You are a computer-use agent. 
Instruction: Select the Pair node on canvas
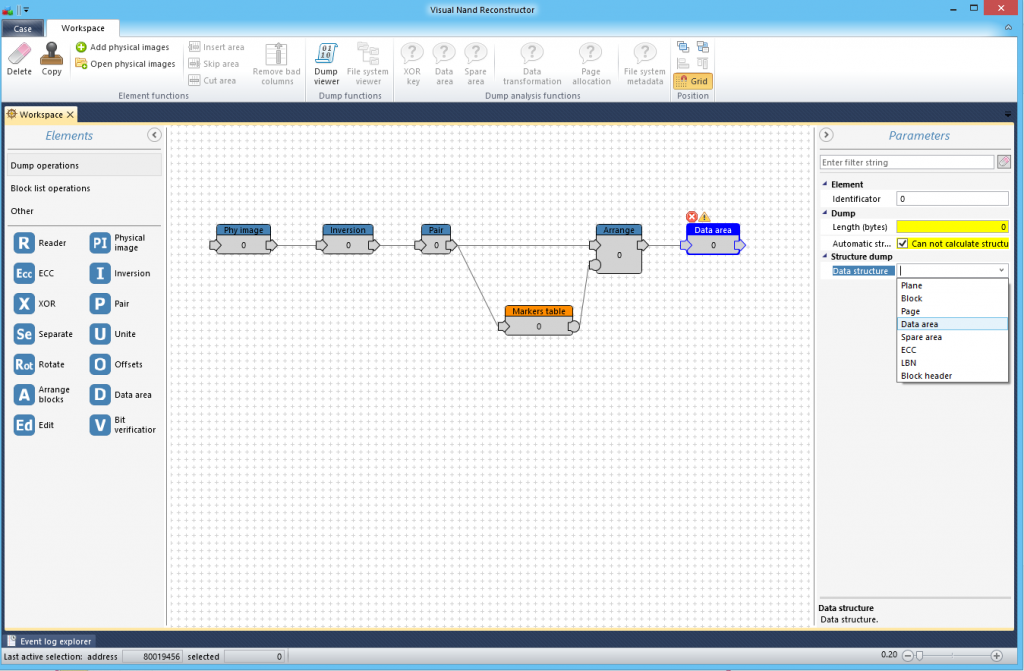pos(436,239)
